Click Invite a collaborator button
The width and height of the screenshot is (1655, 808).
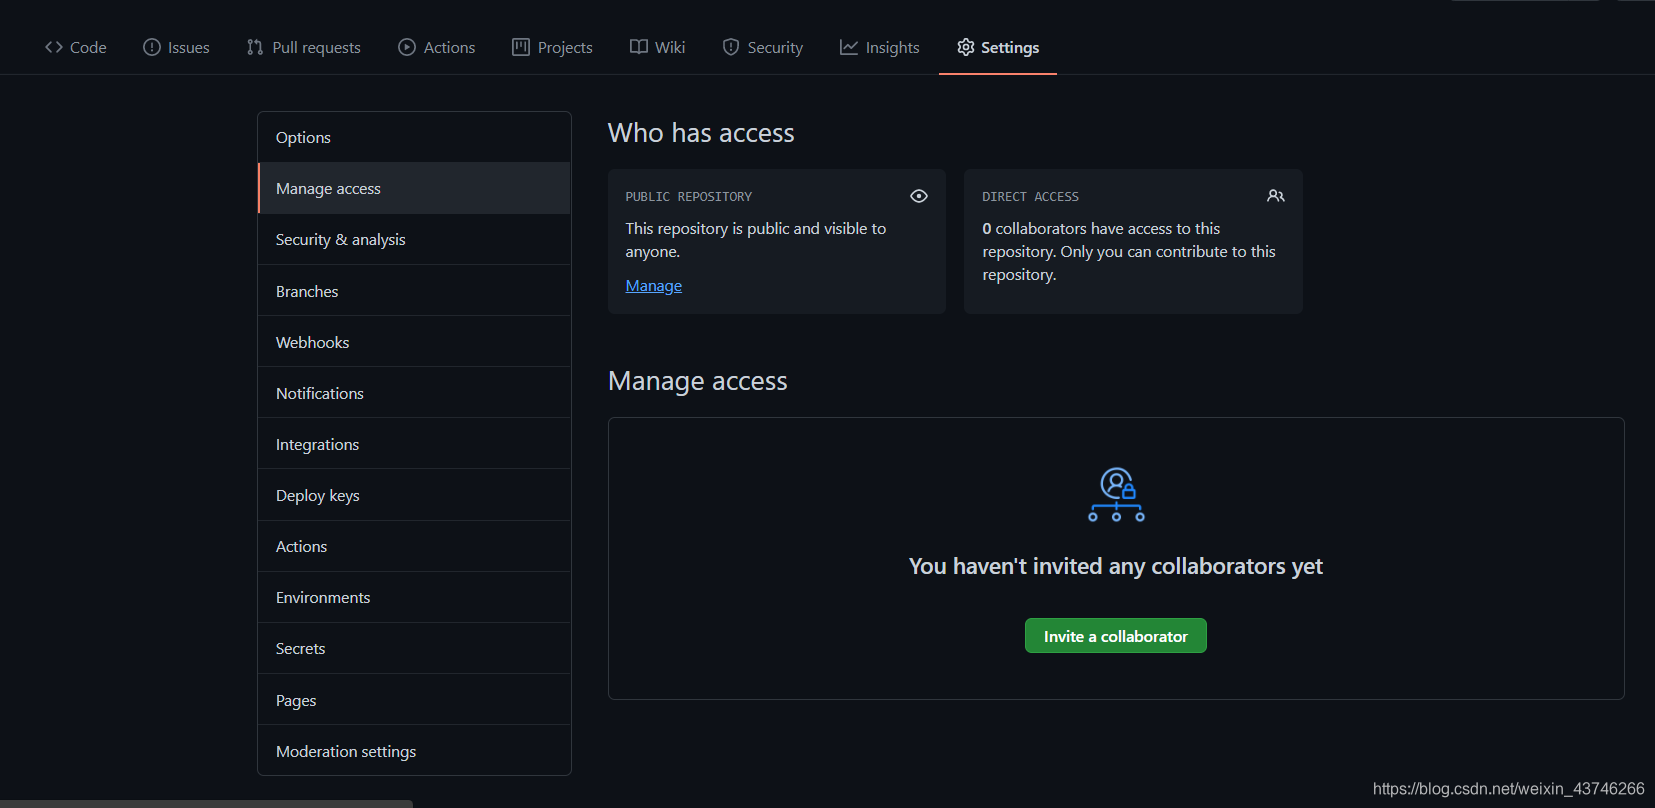coord(1116,636)
